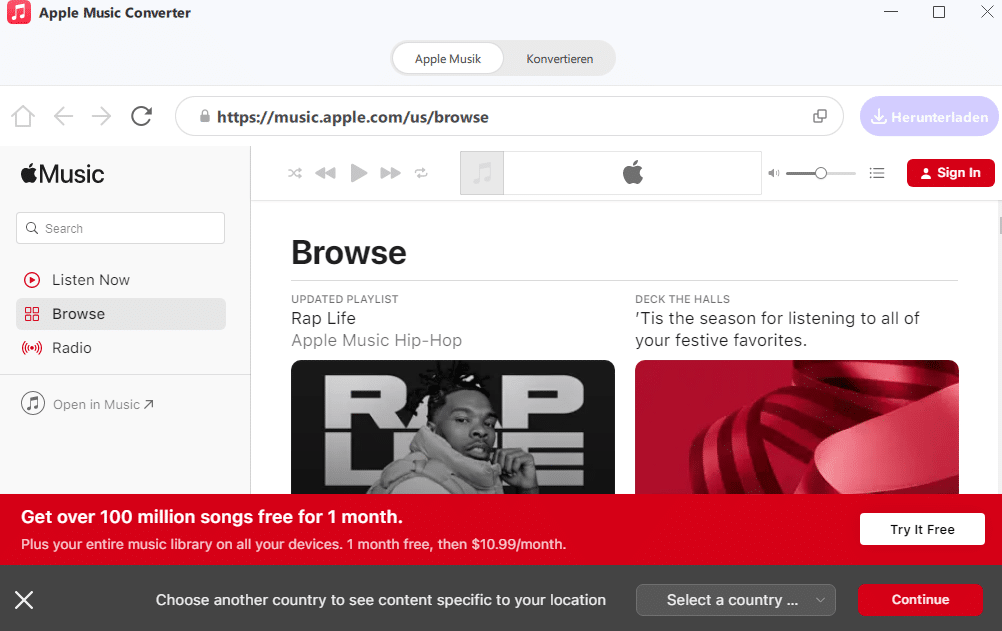This screenshot has height=631, width=1002.
Task: Open the playing next queue list
Action: 877,173
